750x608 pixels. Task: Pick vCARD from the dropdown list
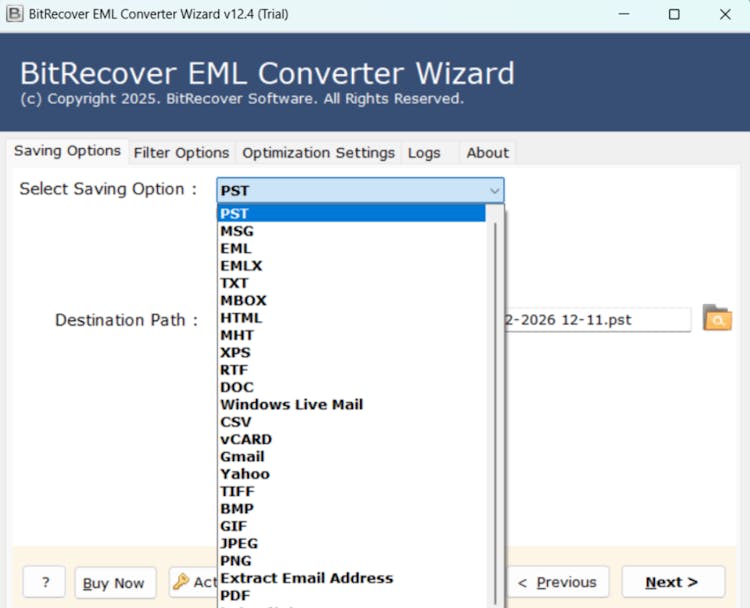246,439
